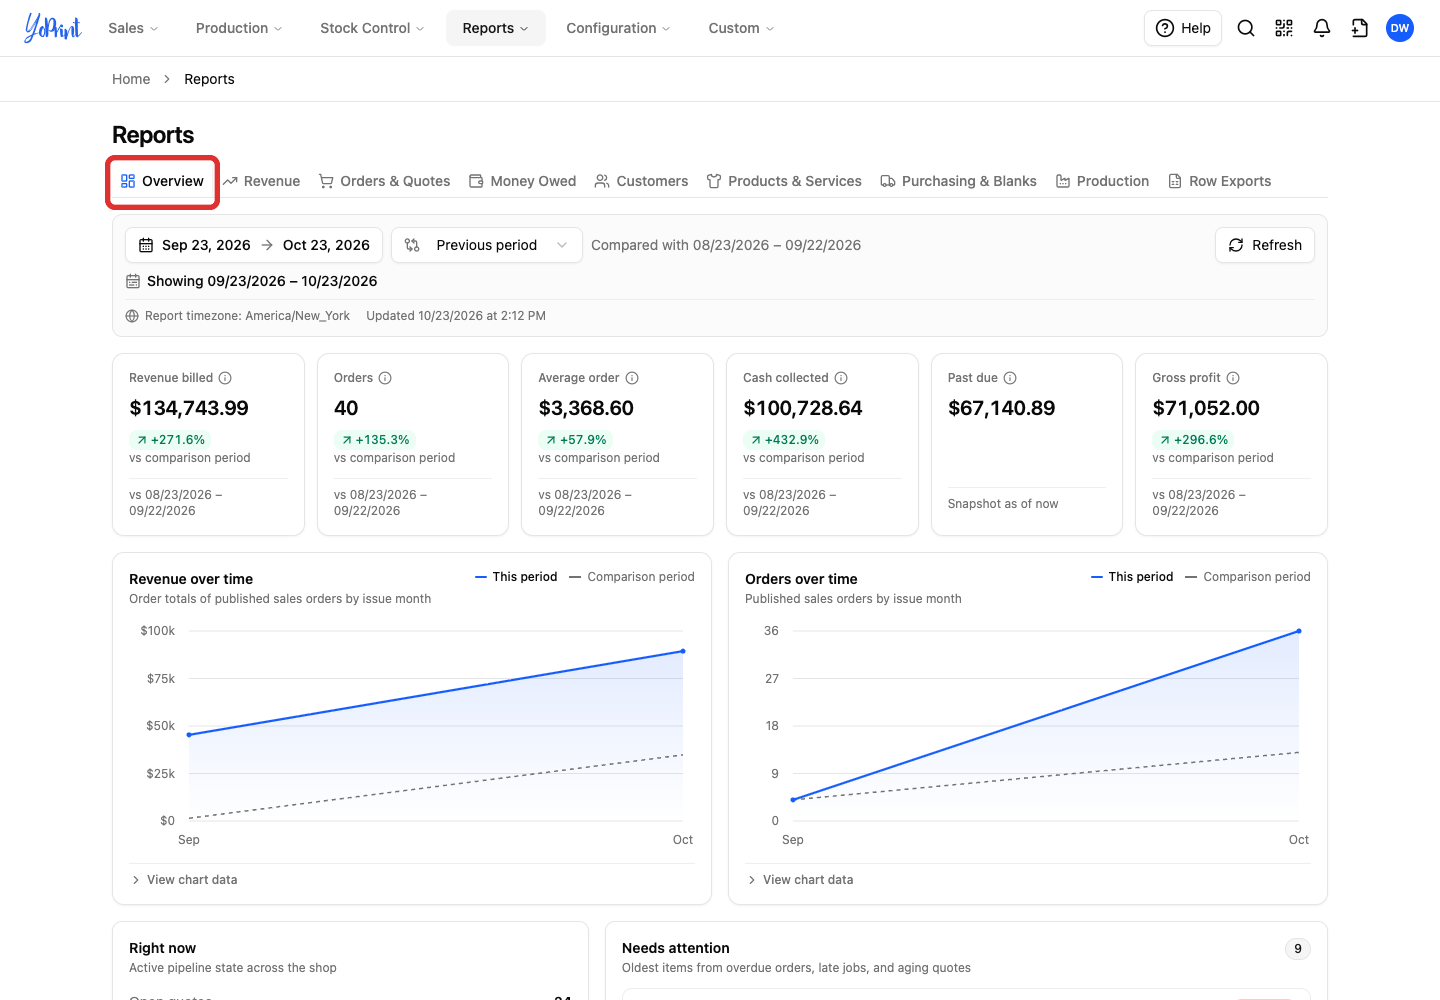1440x1000 pixels.
Task: Toggle This period legend in Revenue chart
Action: [516, 577]
